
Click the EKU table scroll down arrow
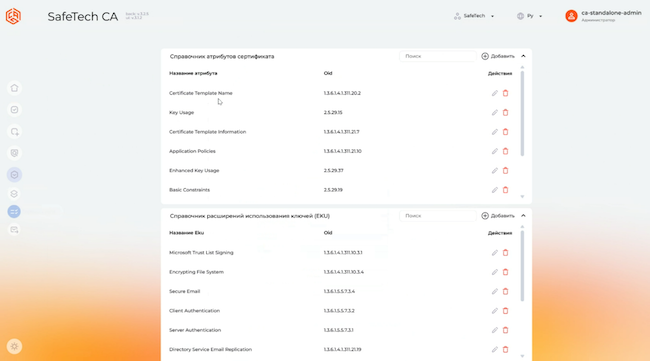(522, 356)
